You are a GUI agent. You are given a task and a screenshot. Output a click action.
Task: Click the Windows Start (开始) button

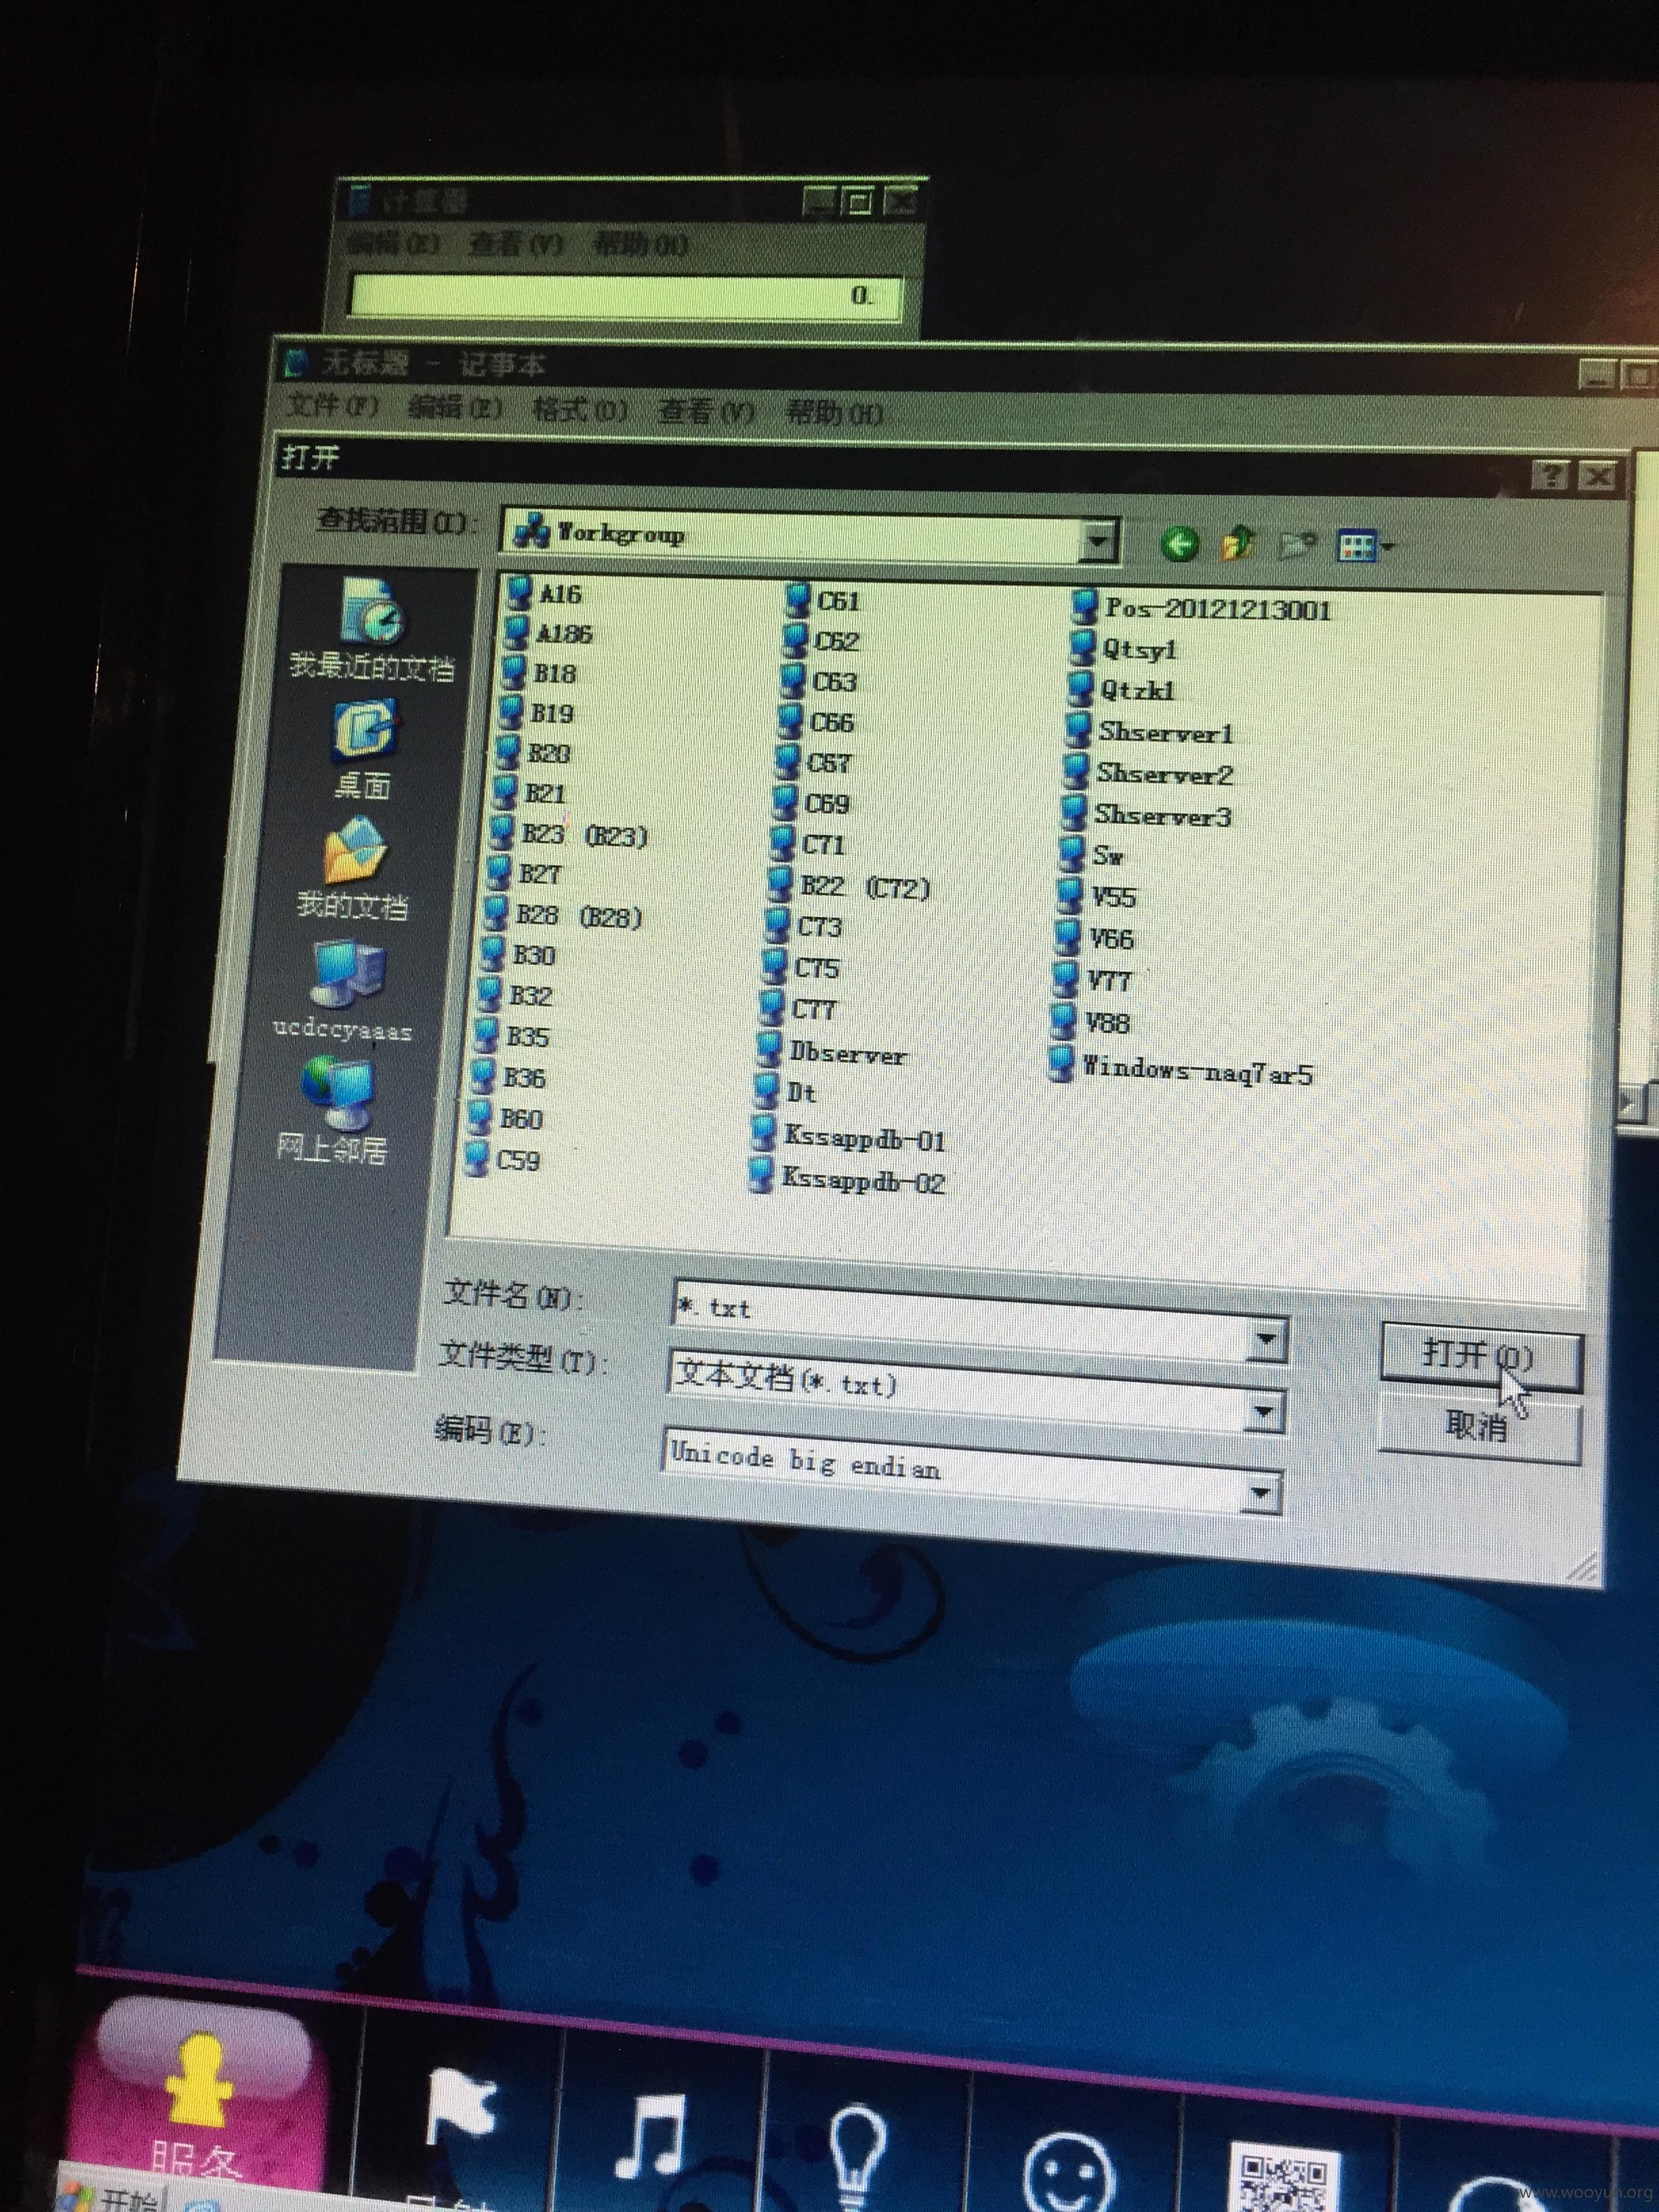click(x=111, y=2198)
